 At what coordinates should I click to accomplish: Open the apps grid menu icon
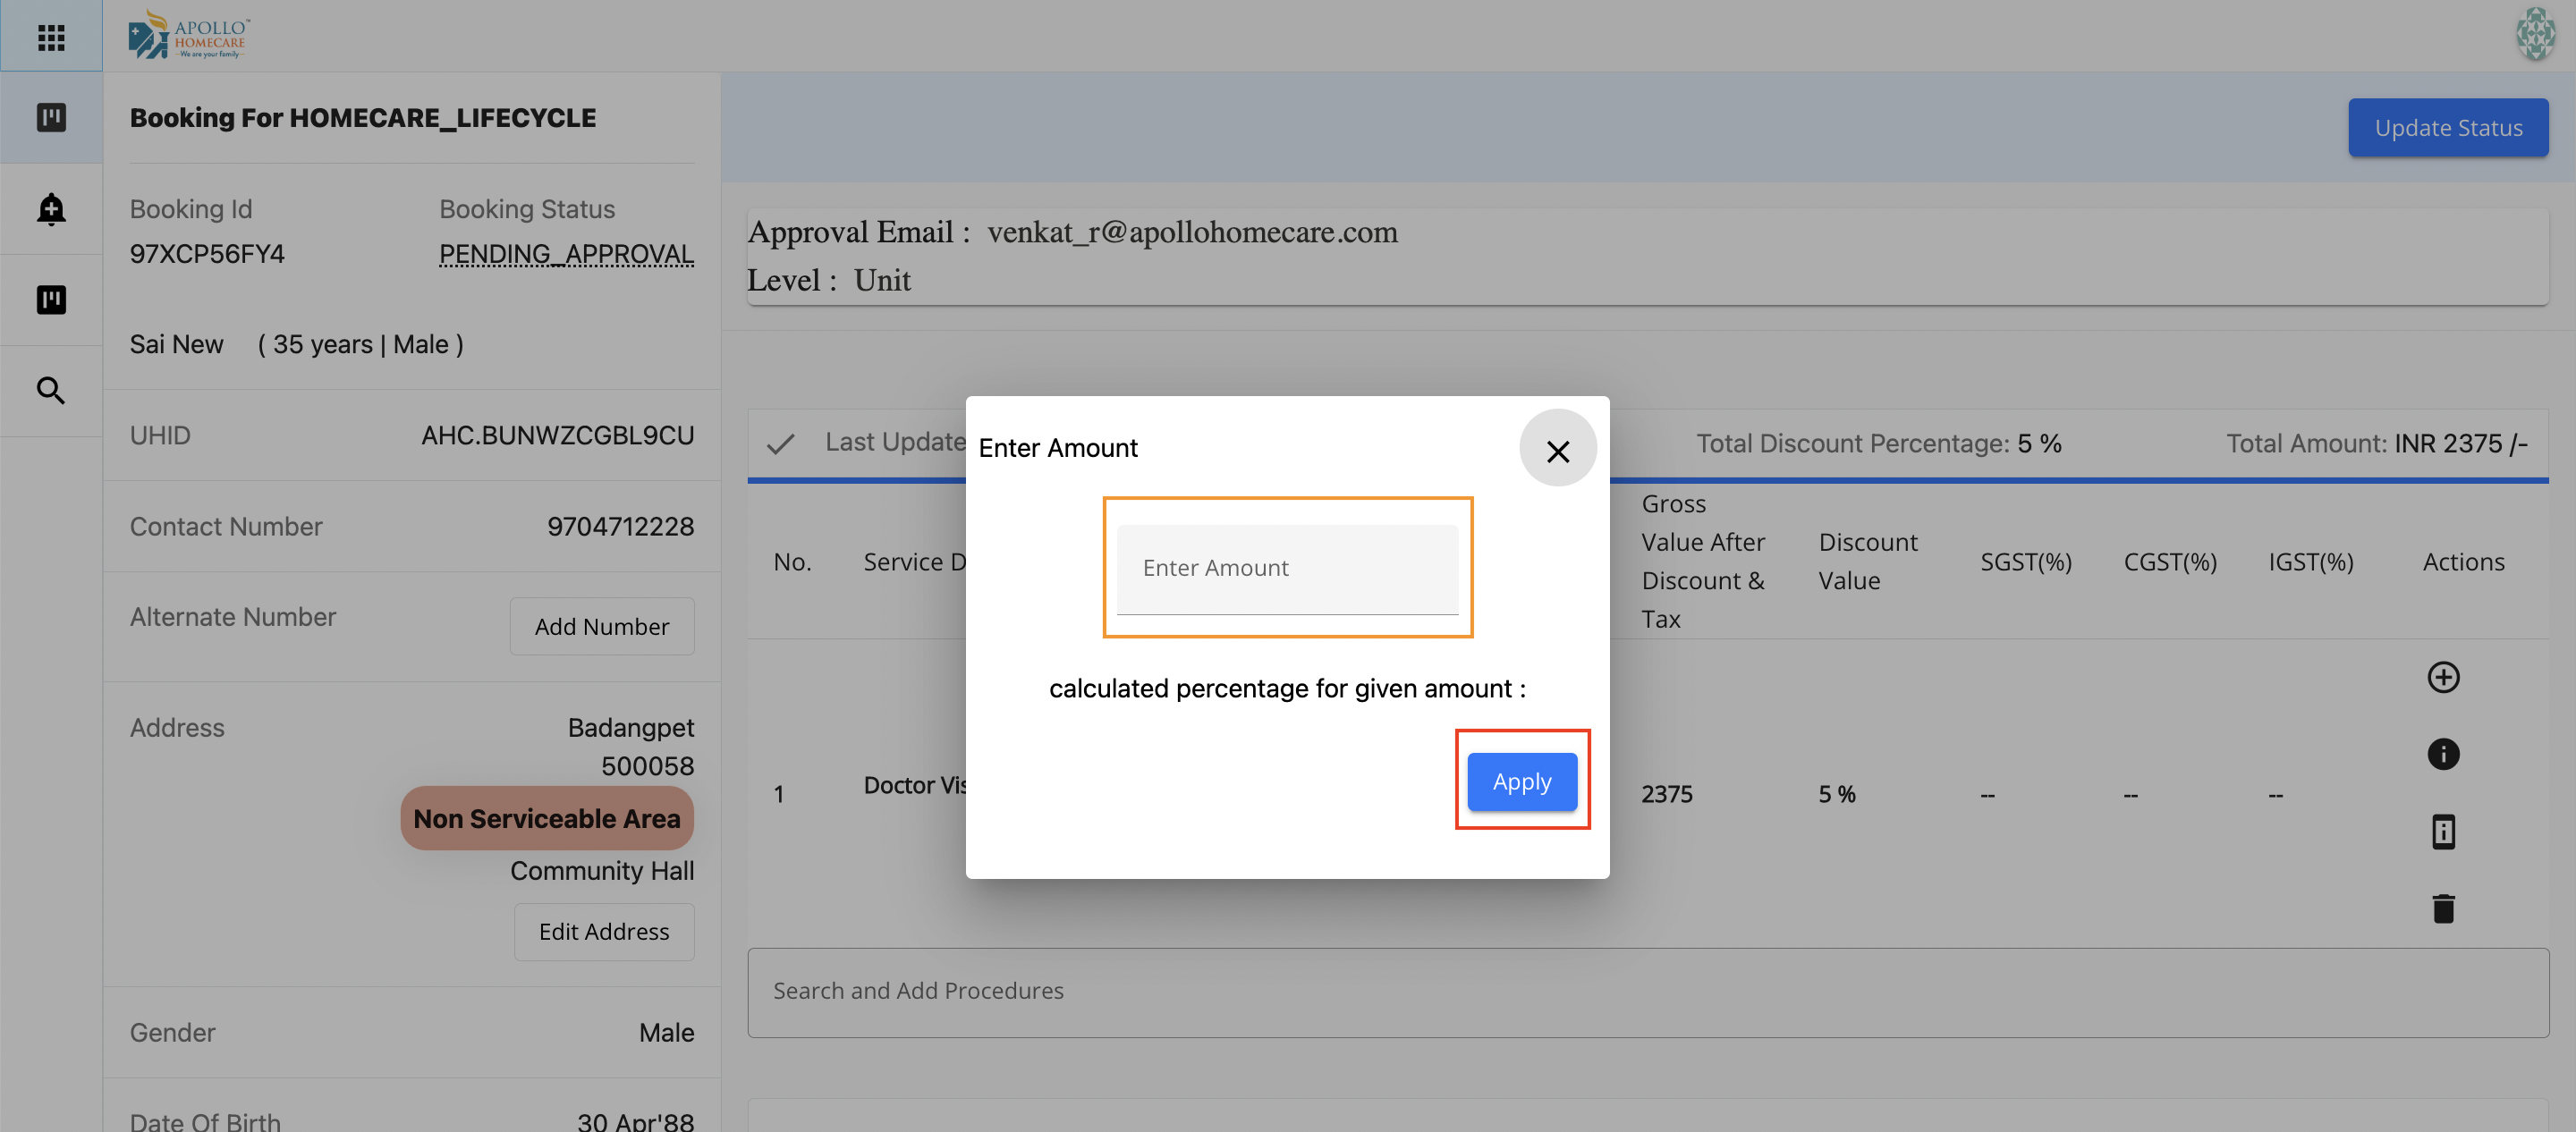click(51, 37)
